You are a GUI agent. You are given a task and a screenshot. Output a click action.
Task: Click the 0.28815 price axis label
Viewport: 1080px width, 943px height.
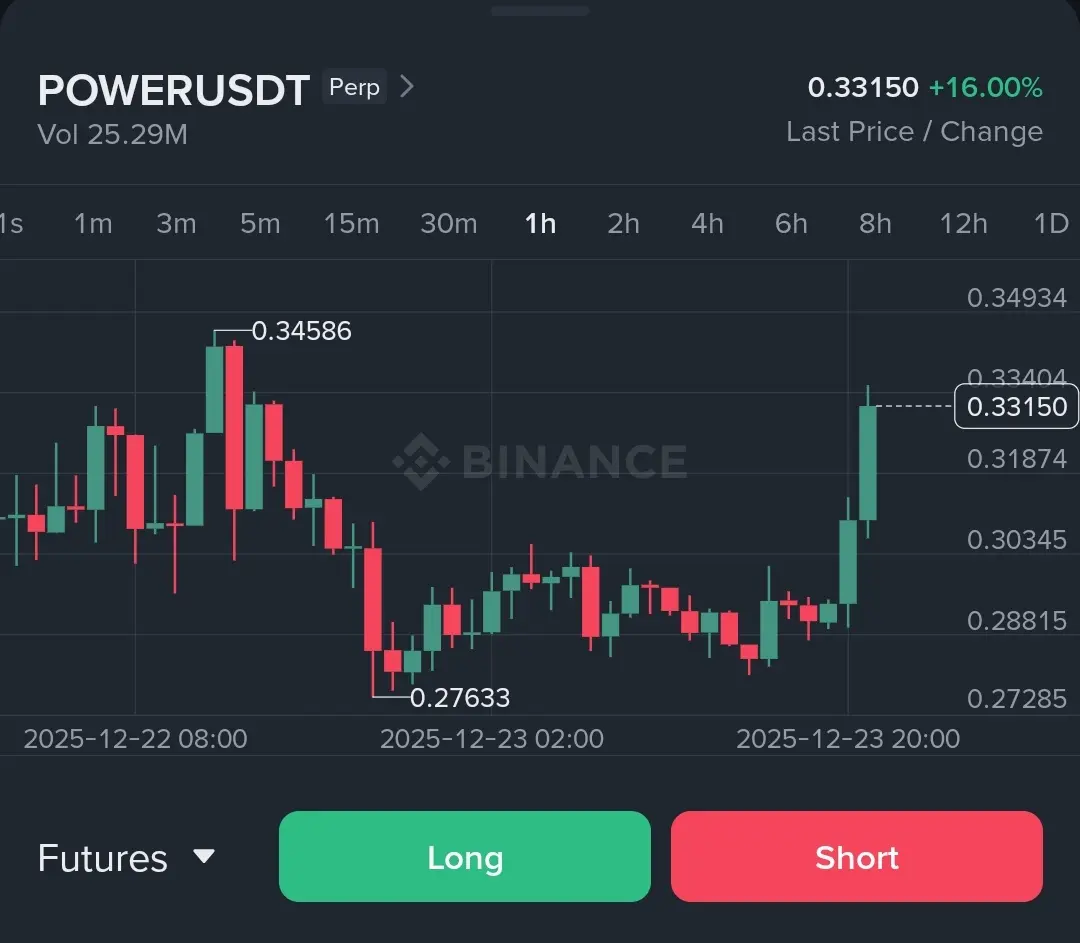(x=1017, y=621)
